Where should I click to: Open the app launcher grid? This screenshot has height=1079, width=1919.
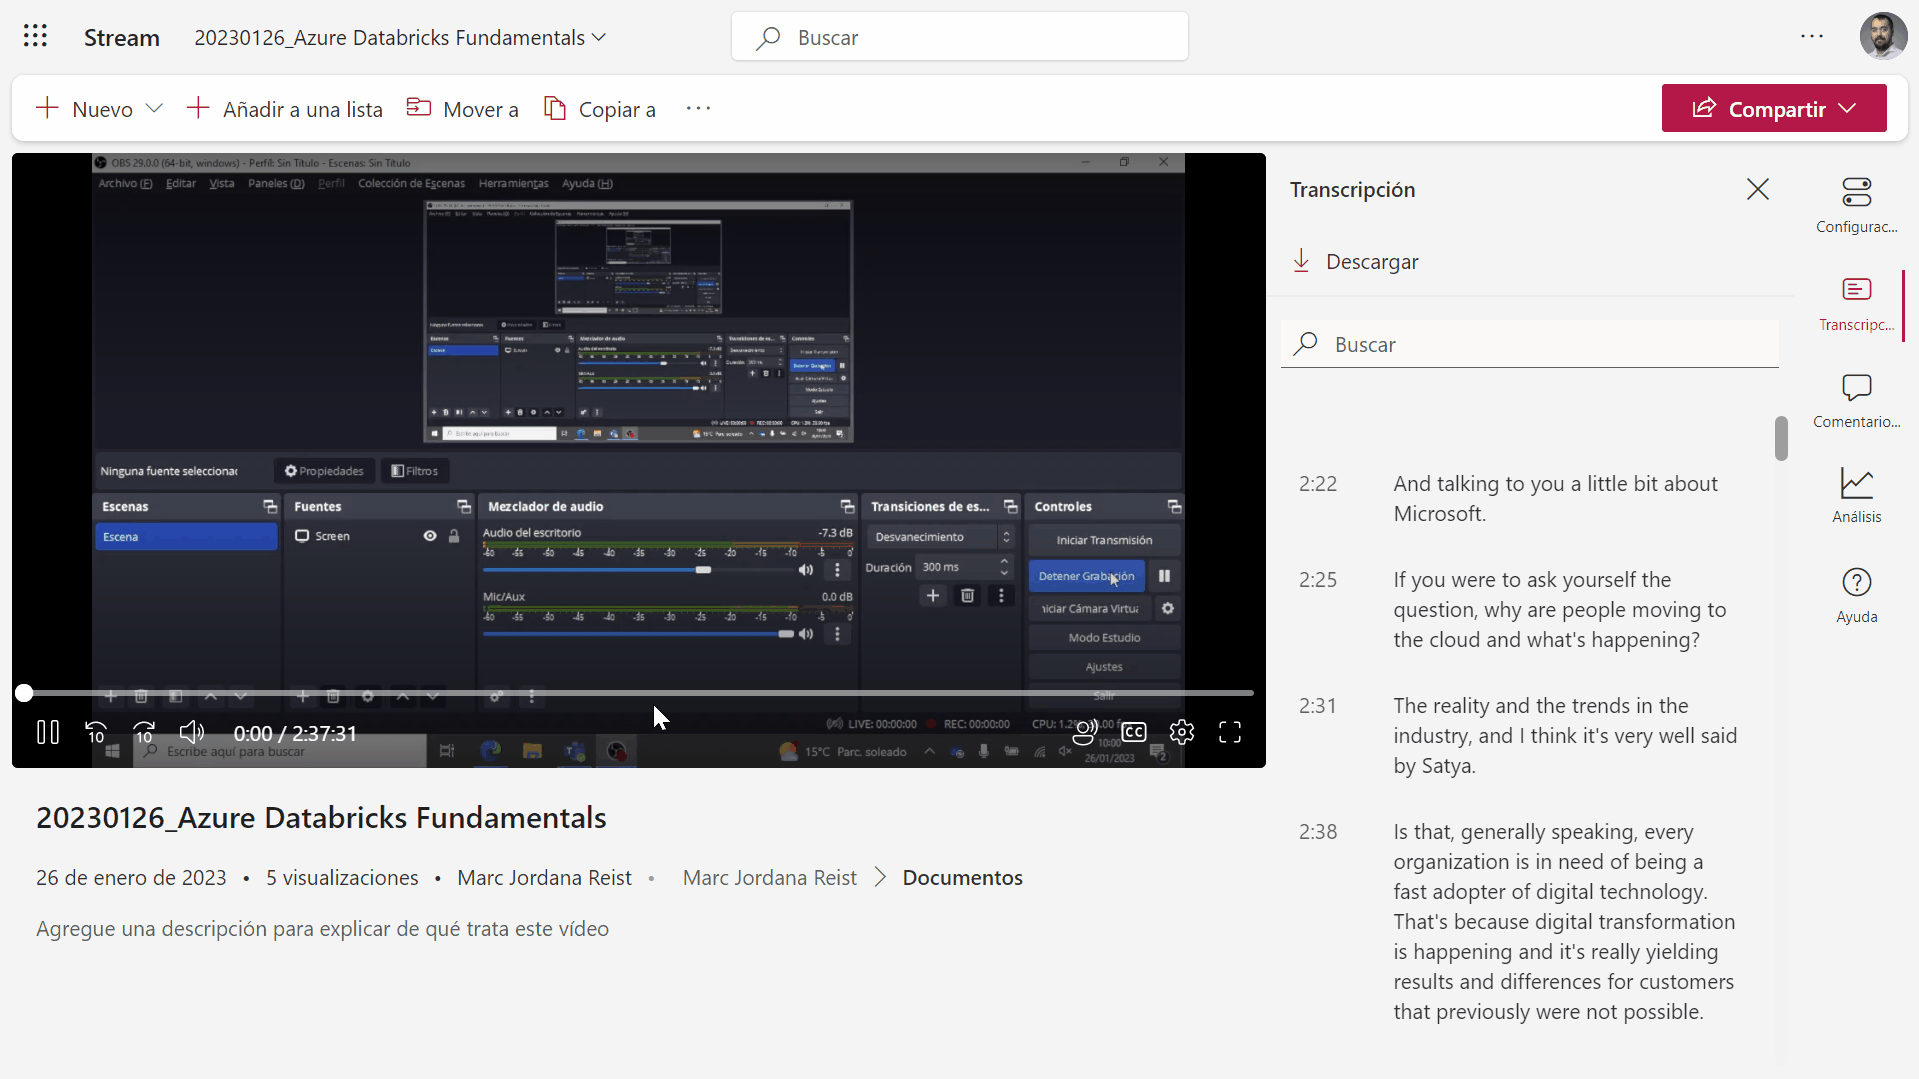[35, 37]
